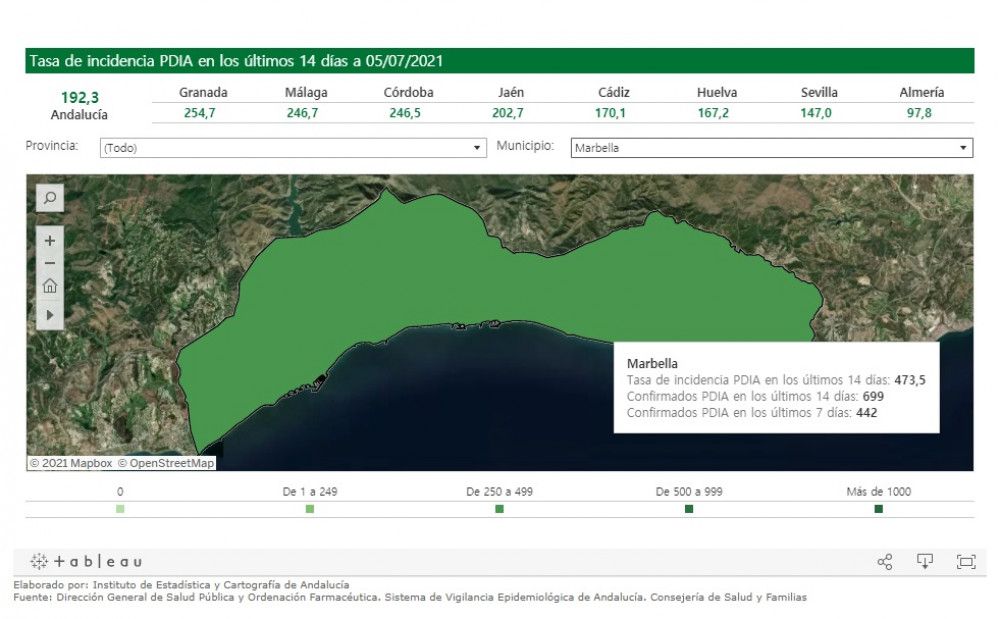Screen dimensions: 1000x619
Task: Open the Provincia dropdown
Action: coord(293,148)
